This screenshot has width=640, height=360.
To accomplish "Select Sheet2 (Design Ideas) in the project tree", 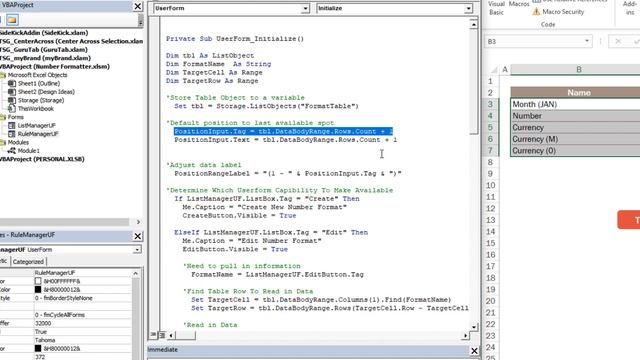I will pyautogui.click(x=46, y=92).
